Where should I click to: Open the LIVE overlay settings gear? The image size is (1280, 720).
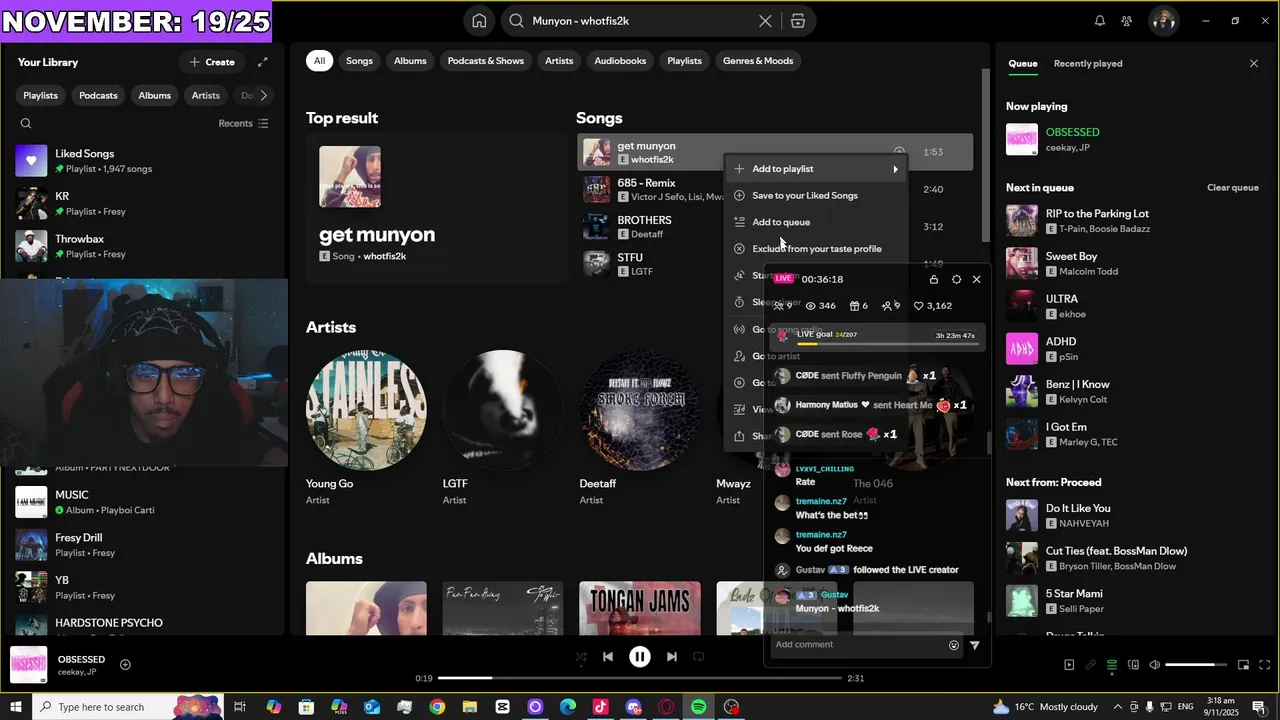point(956,279)
